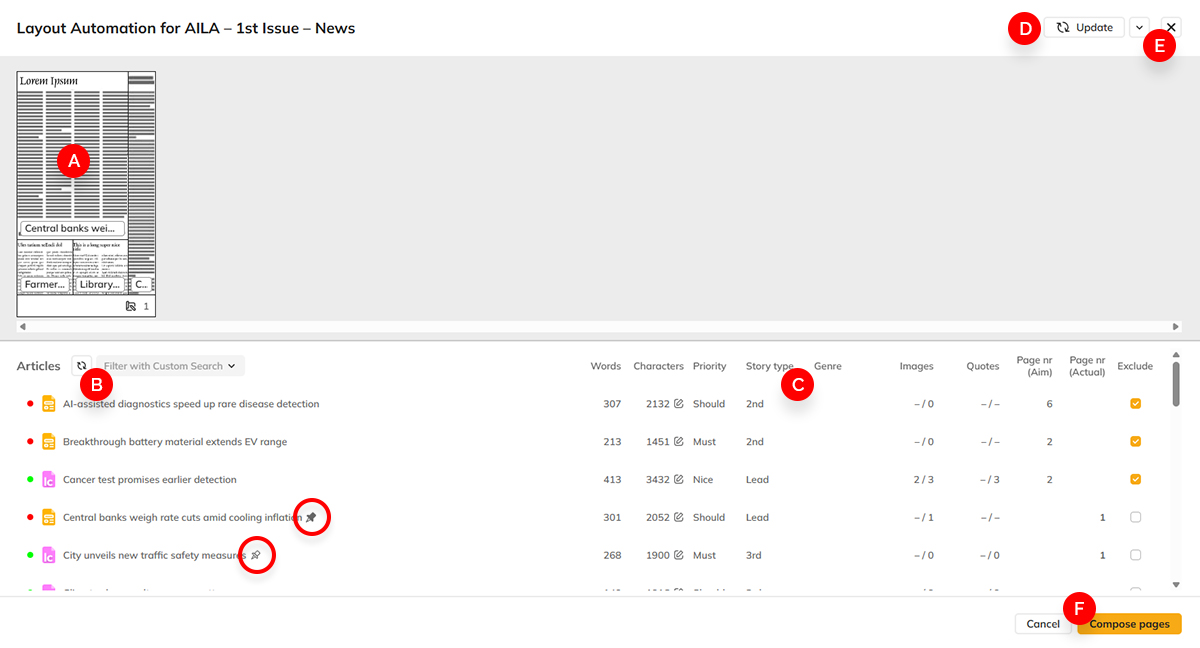Select the Farmer... article label on page preview
The height and width of the screenshot is (648, 1200).
click(x=44, y=284)
